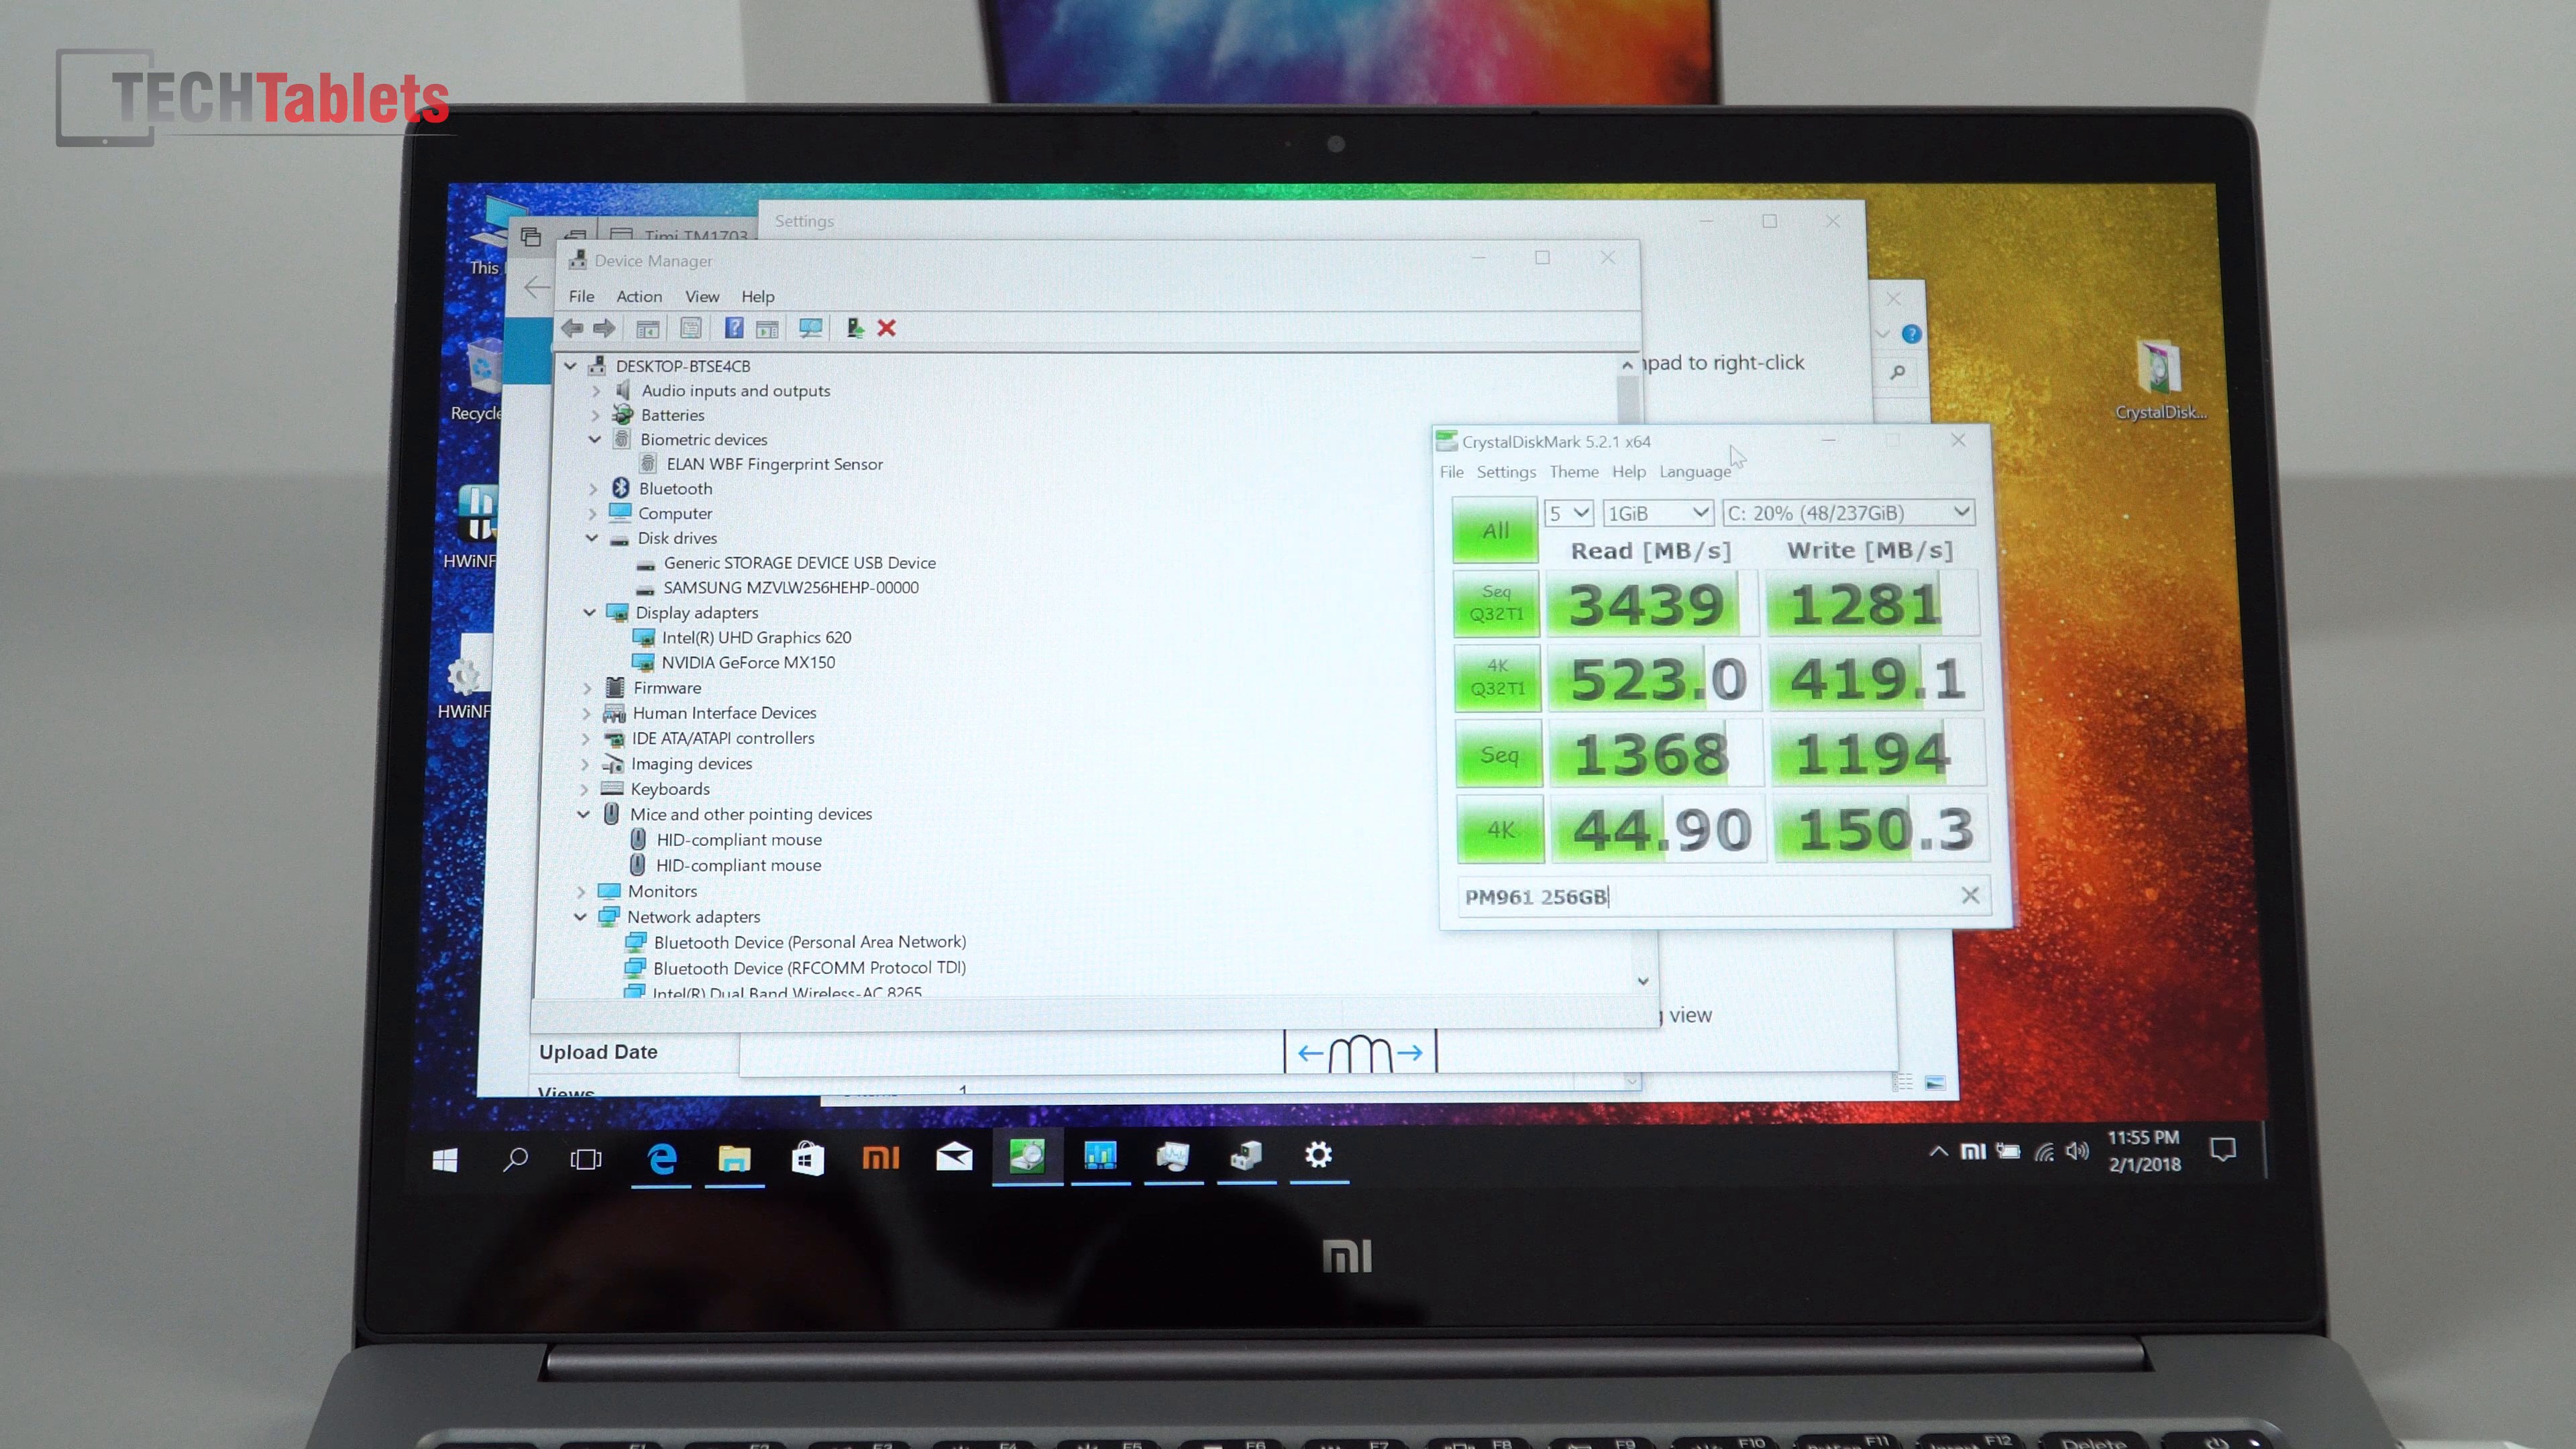Run the plain Seq benchmark button
The width and height of the screenshot is (2576, 1449).
point(1499,754)
